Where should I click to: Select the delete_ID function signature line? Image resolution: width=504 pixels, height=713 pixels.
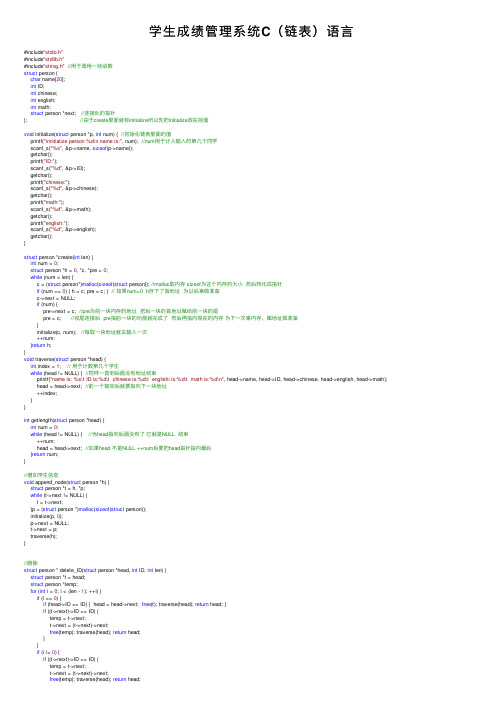[x=95, y=570]
